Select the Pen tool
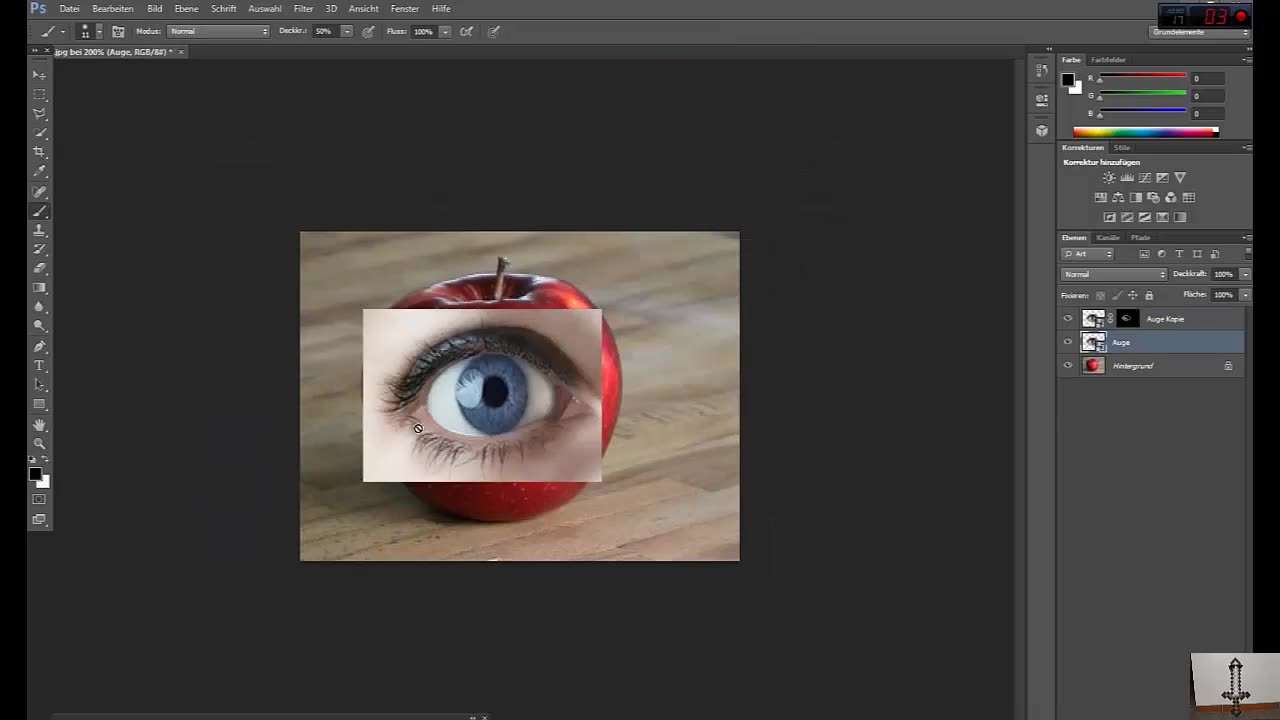This screenshot has height=720, width=1280. tap(40, 346)
